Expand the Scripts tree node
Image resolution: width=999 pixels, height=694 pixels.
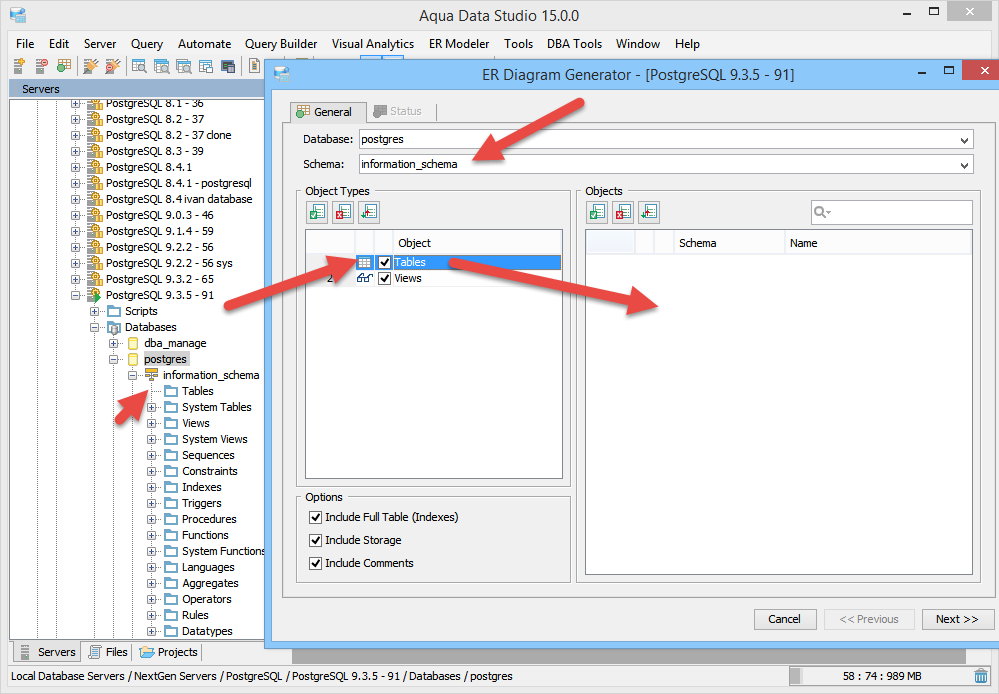[x=95, y=311]
